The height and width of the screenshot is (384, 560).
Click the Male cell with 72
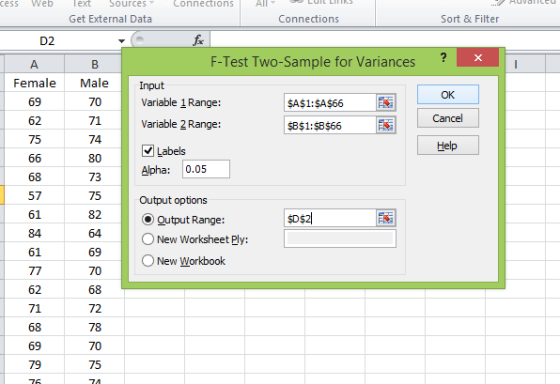point(94,308)
